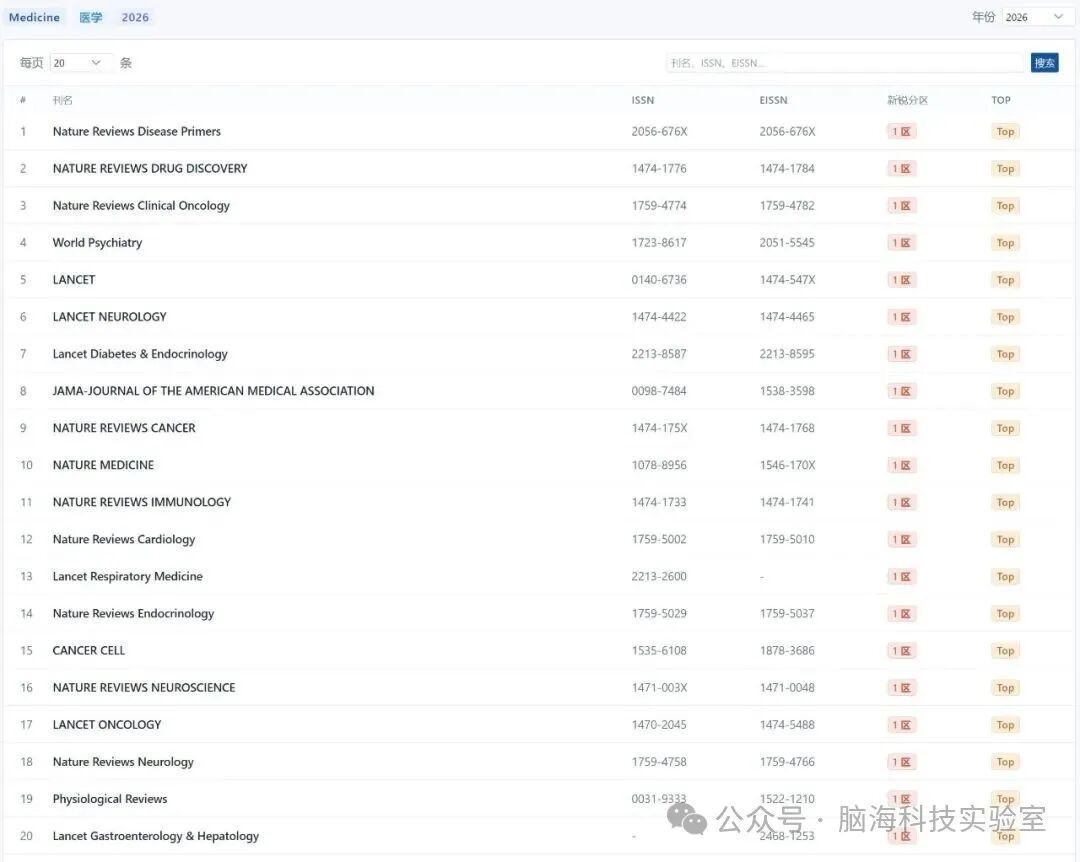Viewport: 1080px width, 862px height.
Task: Click the journal name ISSN search field
Action: point(846,63)
